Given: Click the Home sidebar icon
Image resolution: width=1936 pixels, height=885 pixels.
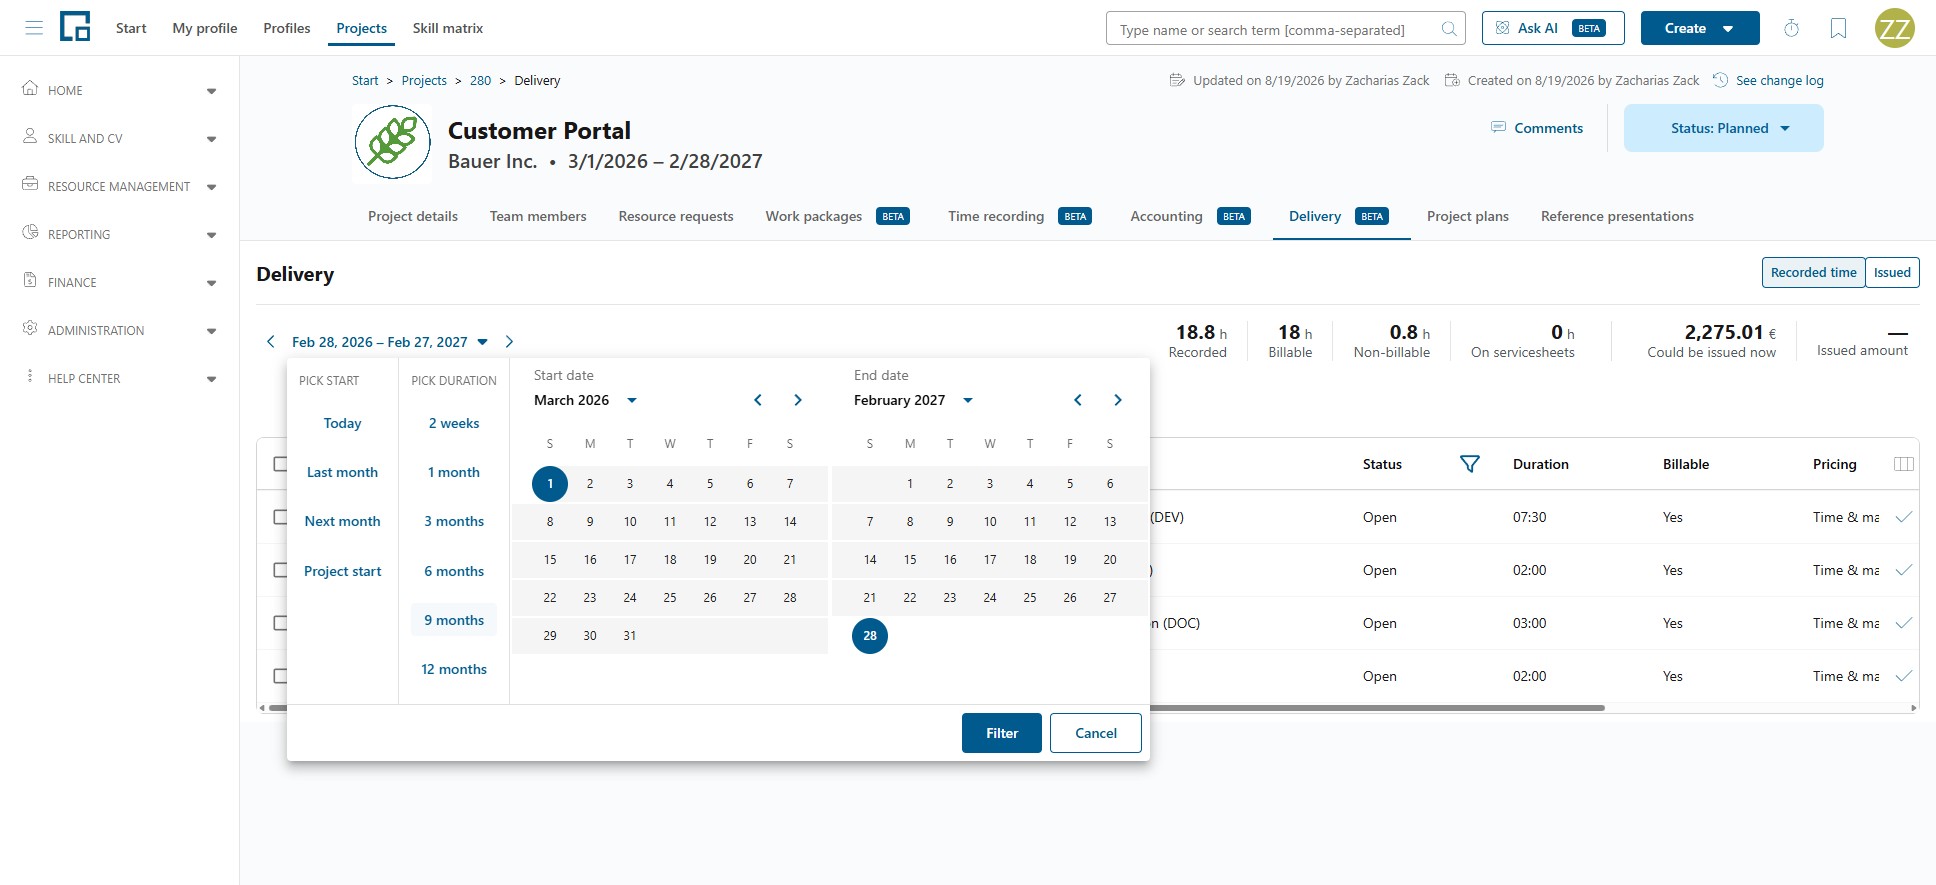Looking at the screenshot, I should tap(30, 88).
